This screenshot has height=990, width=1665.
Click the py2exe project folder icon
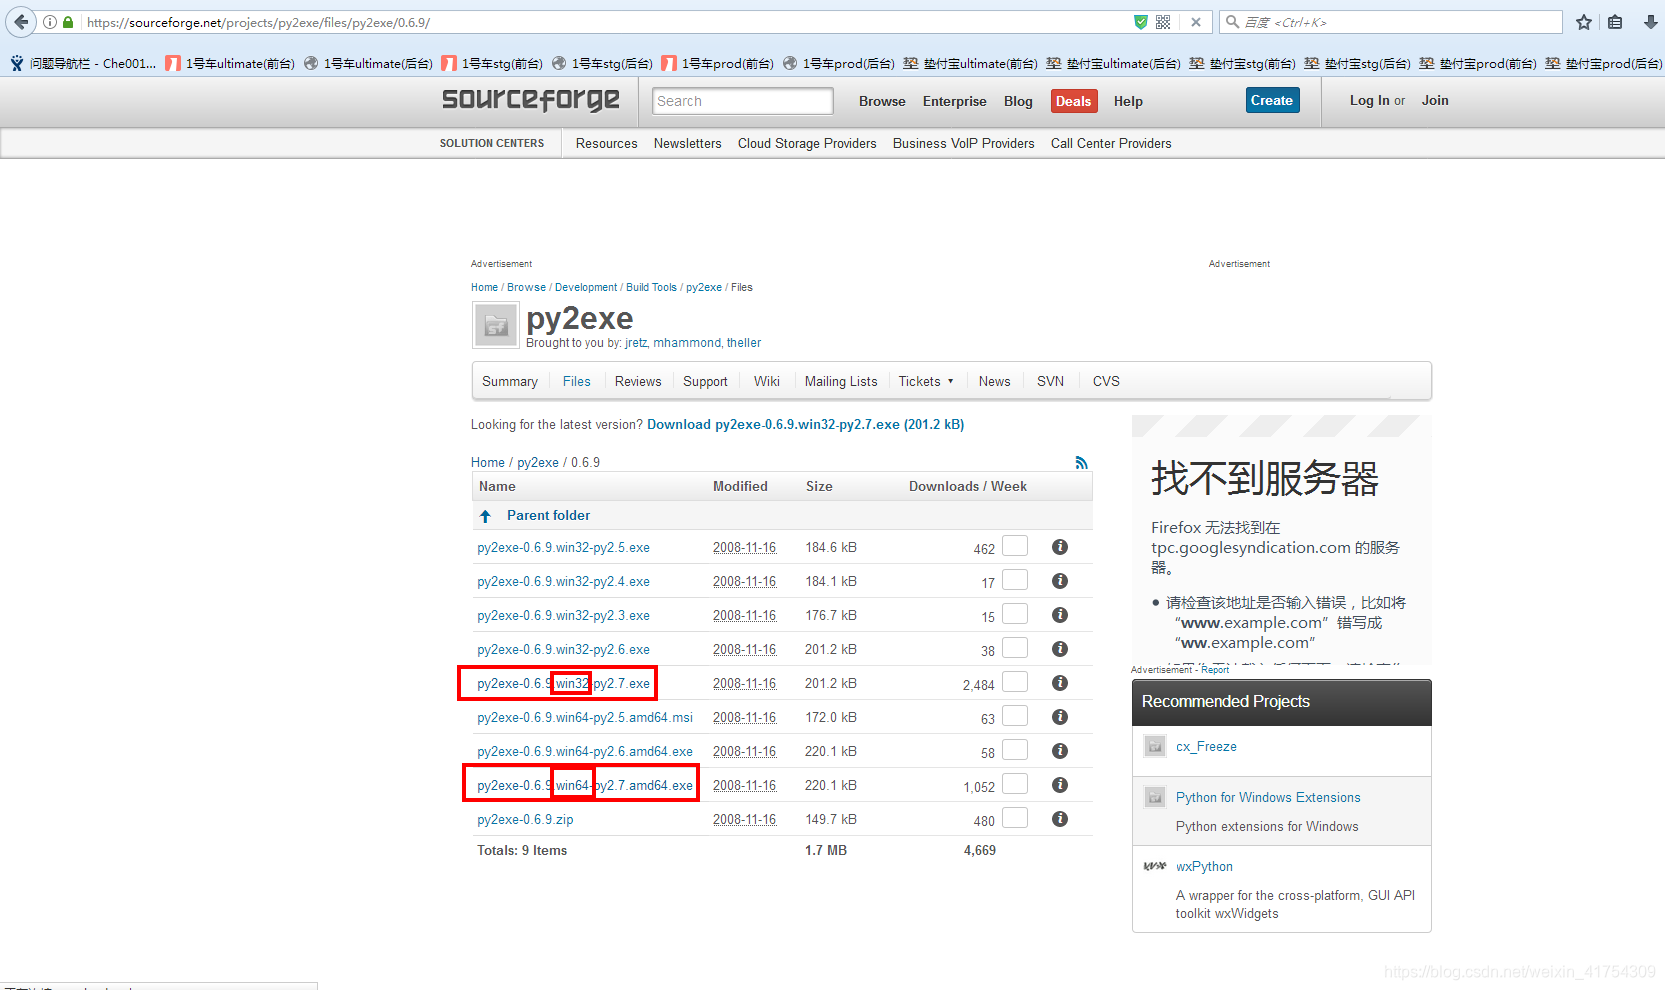coord(496,325)
